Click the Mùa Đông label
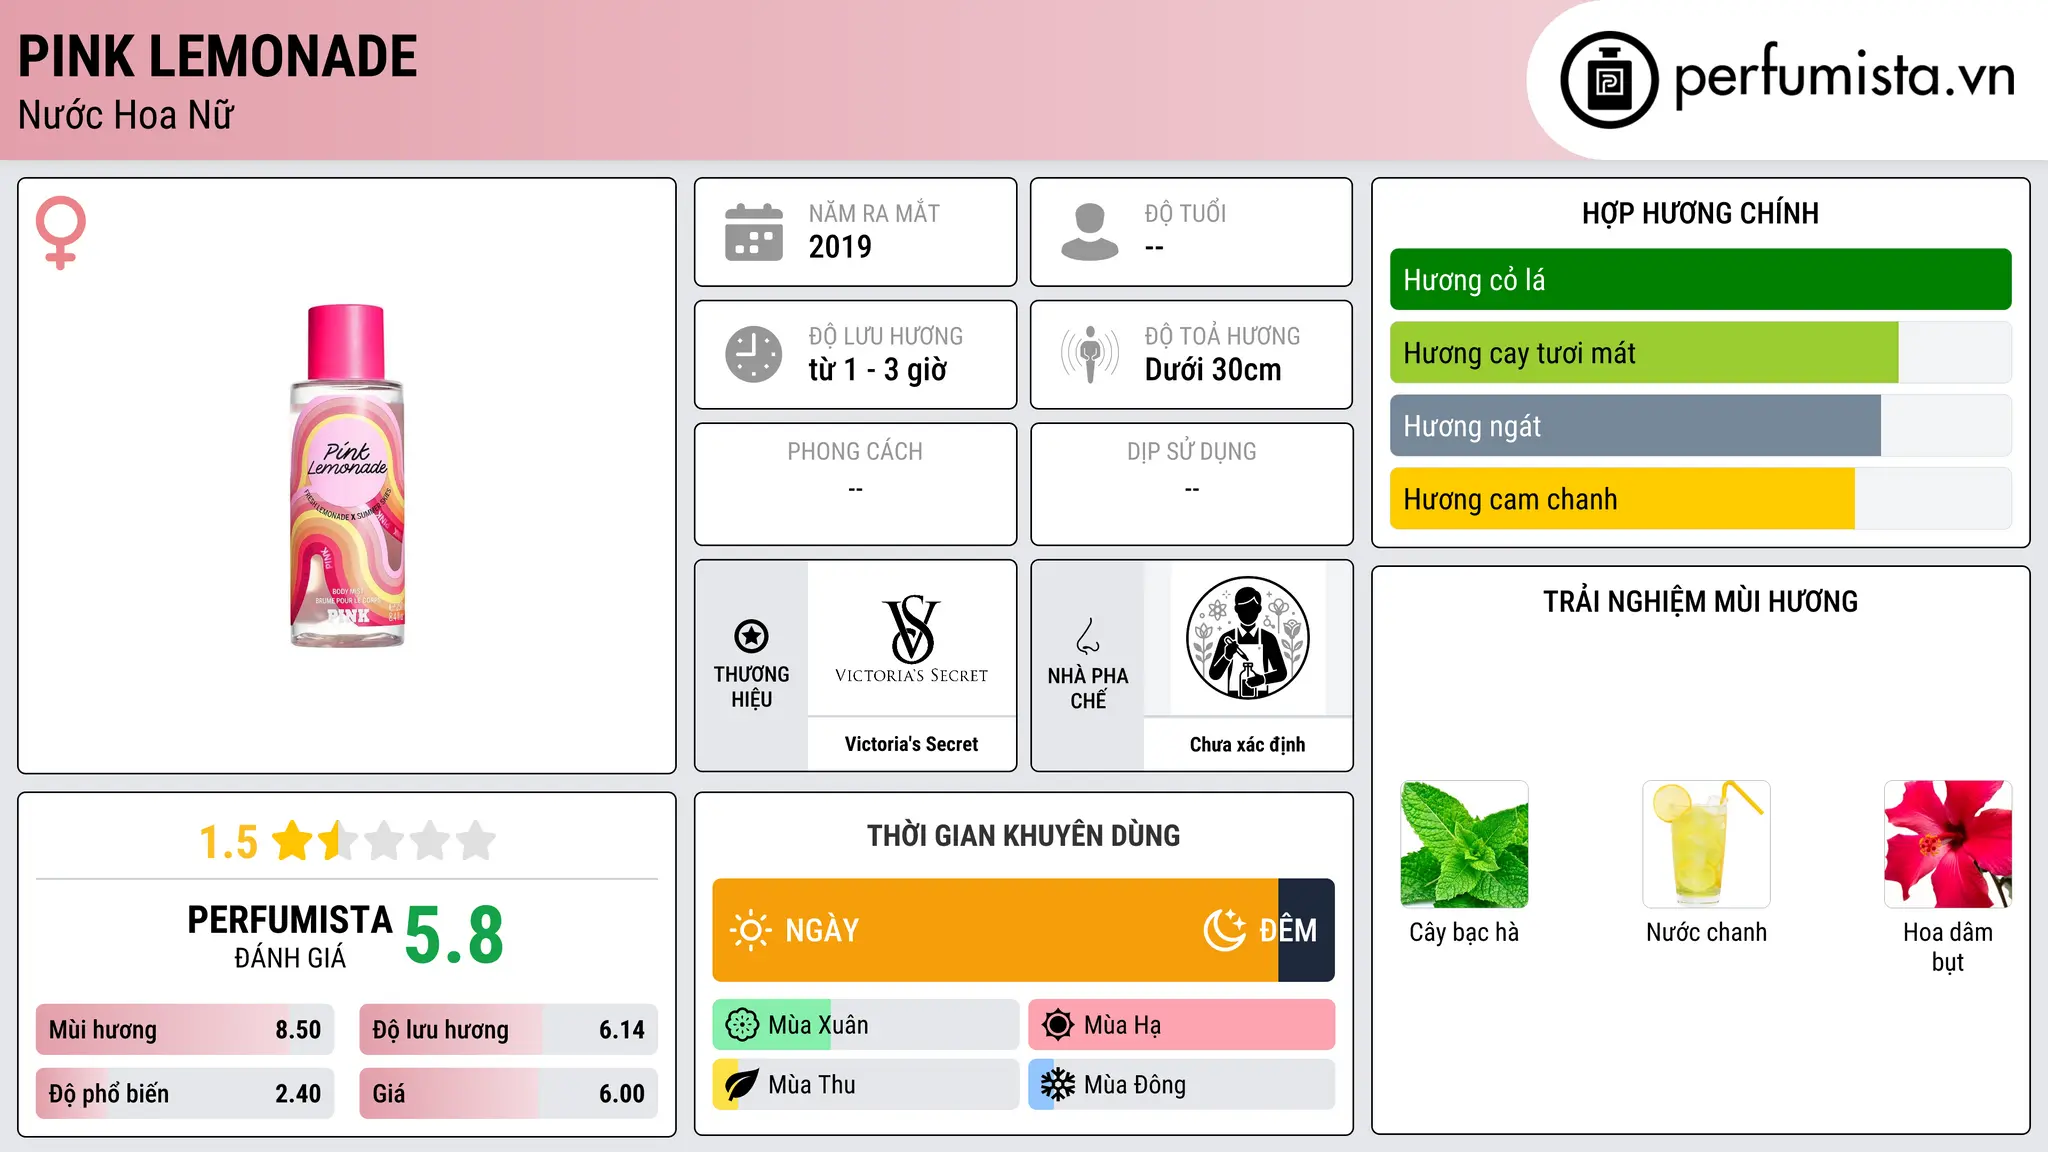This screenshot has width=2048, height=1152. pyautogui.click(x=1135, y=1085)
